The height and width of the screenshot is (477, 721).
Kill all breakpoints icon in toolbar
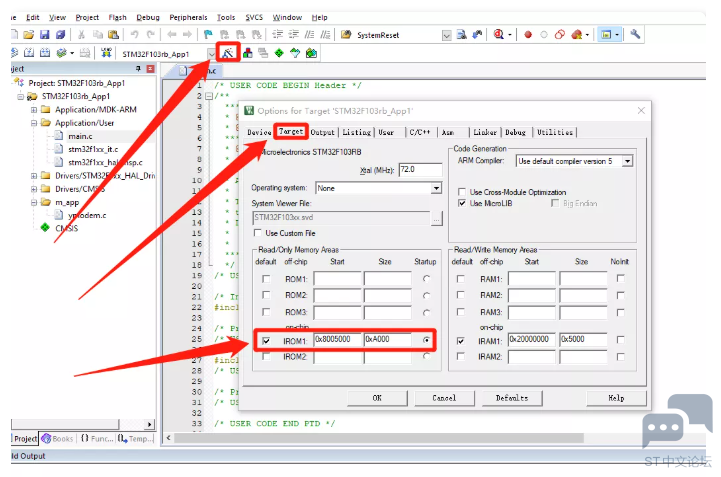click(576, 34)
